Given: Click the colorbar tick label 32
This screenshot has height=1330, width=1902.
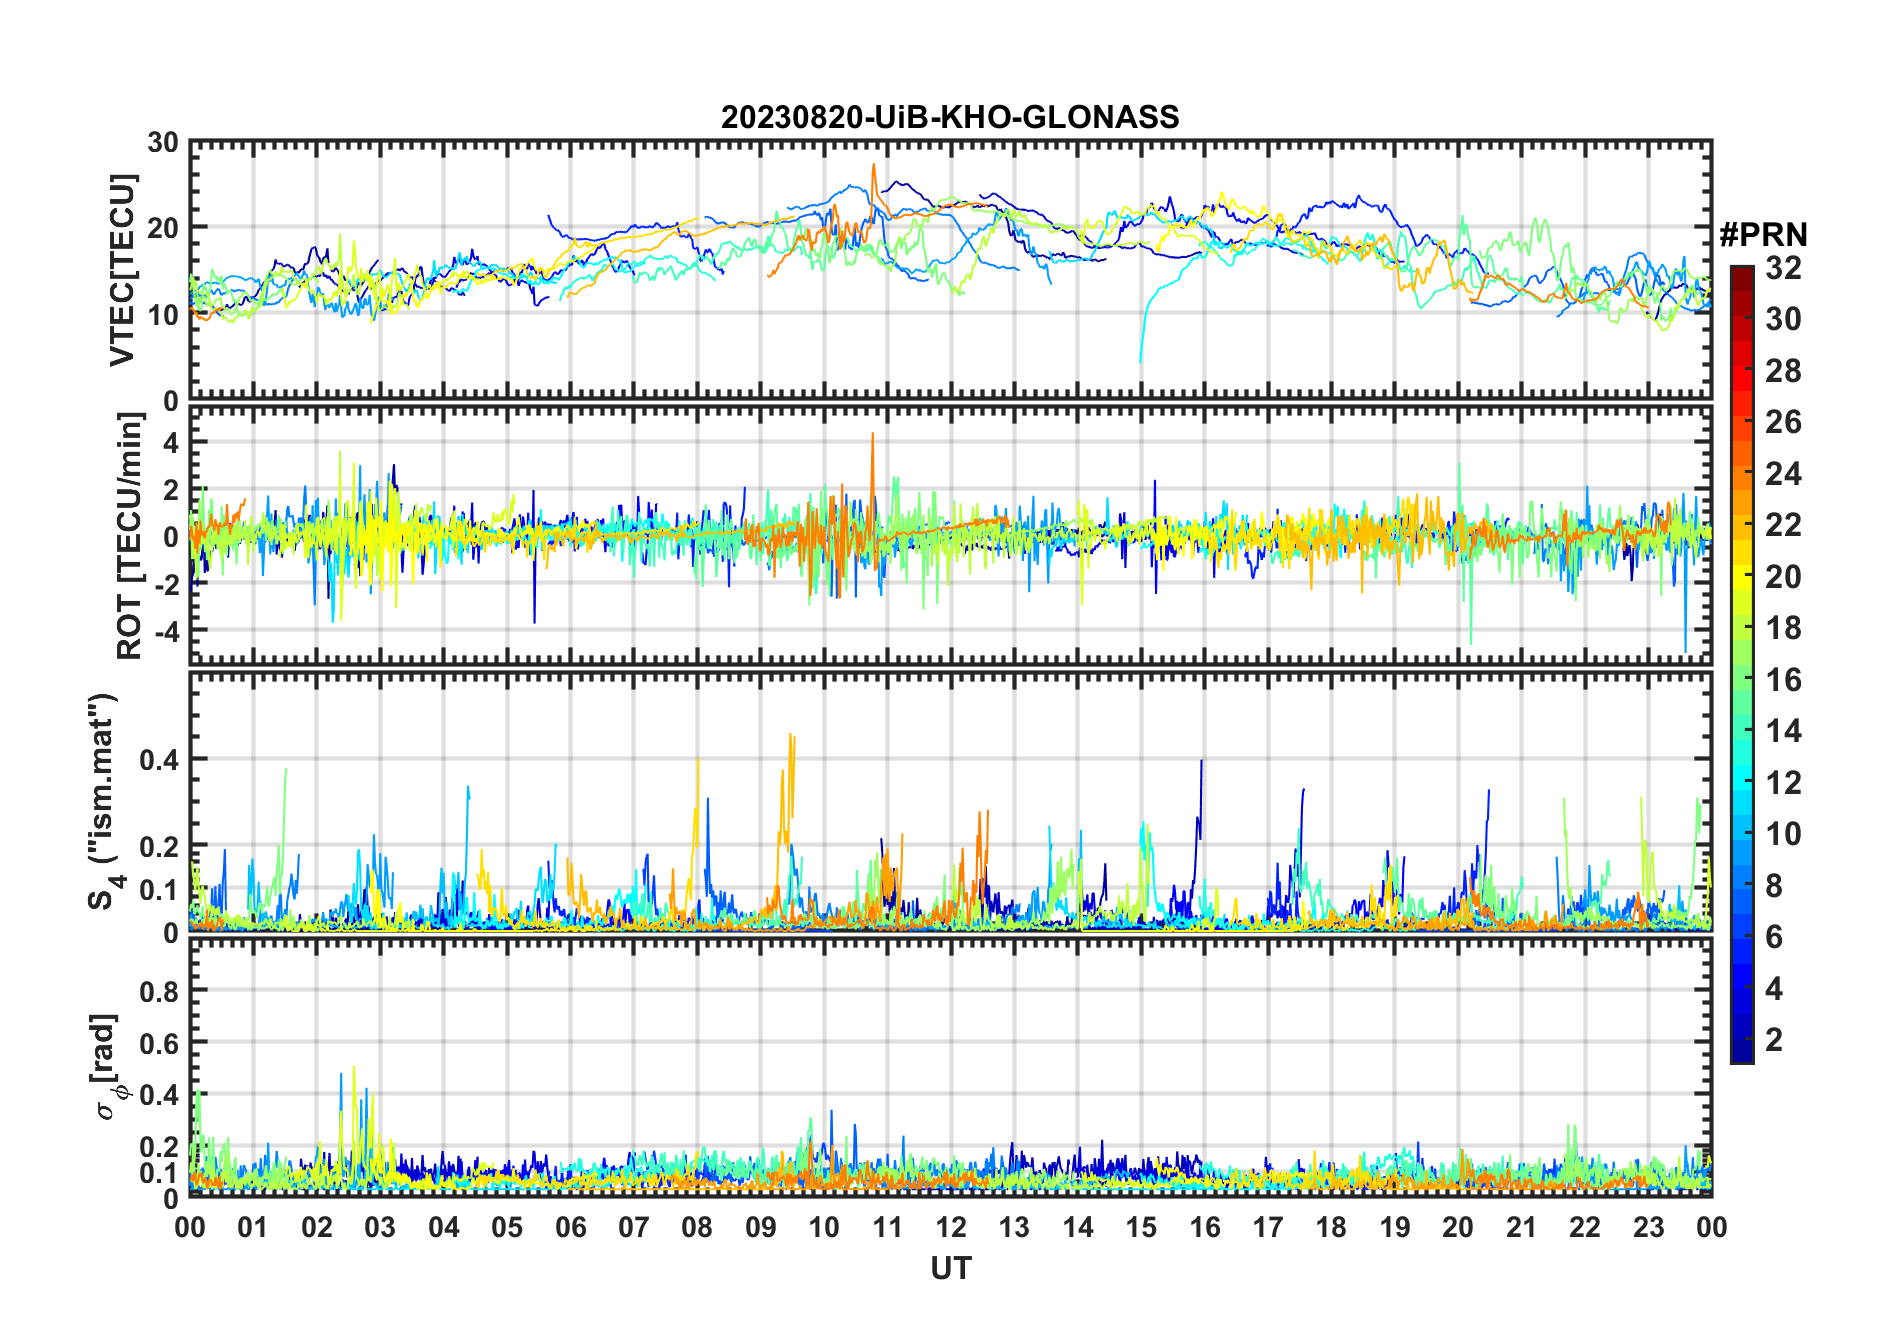Looking at the screenshot, I should coord(1783,268).
